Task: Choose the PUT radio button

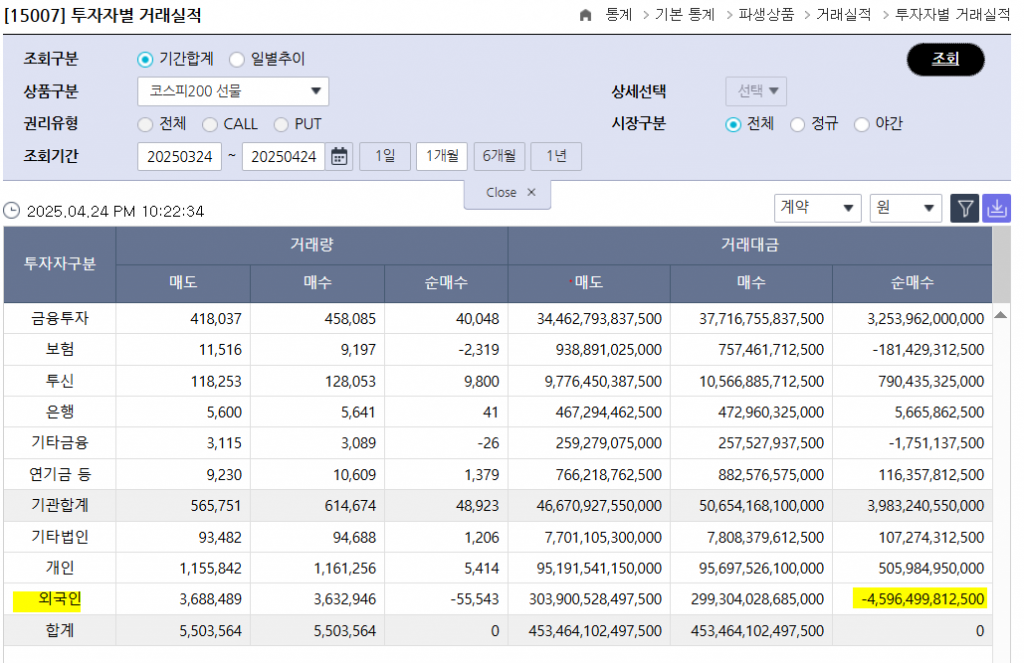Action: click(x=280, y=125)
